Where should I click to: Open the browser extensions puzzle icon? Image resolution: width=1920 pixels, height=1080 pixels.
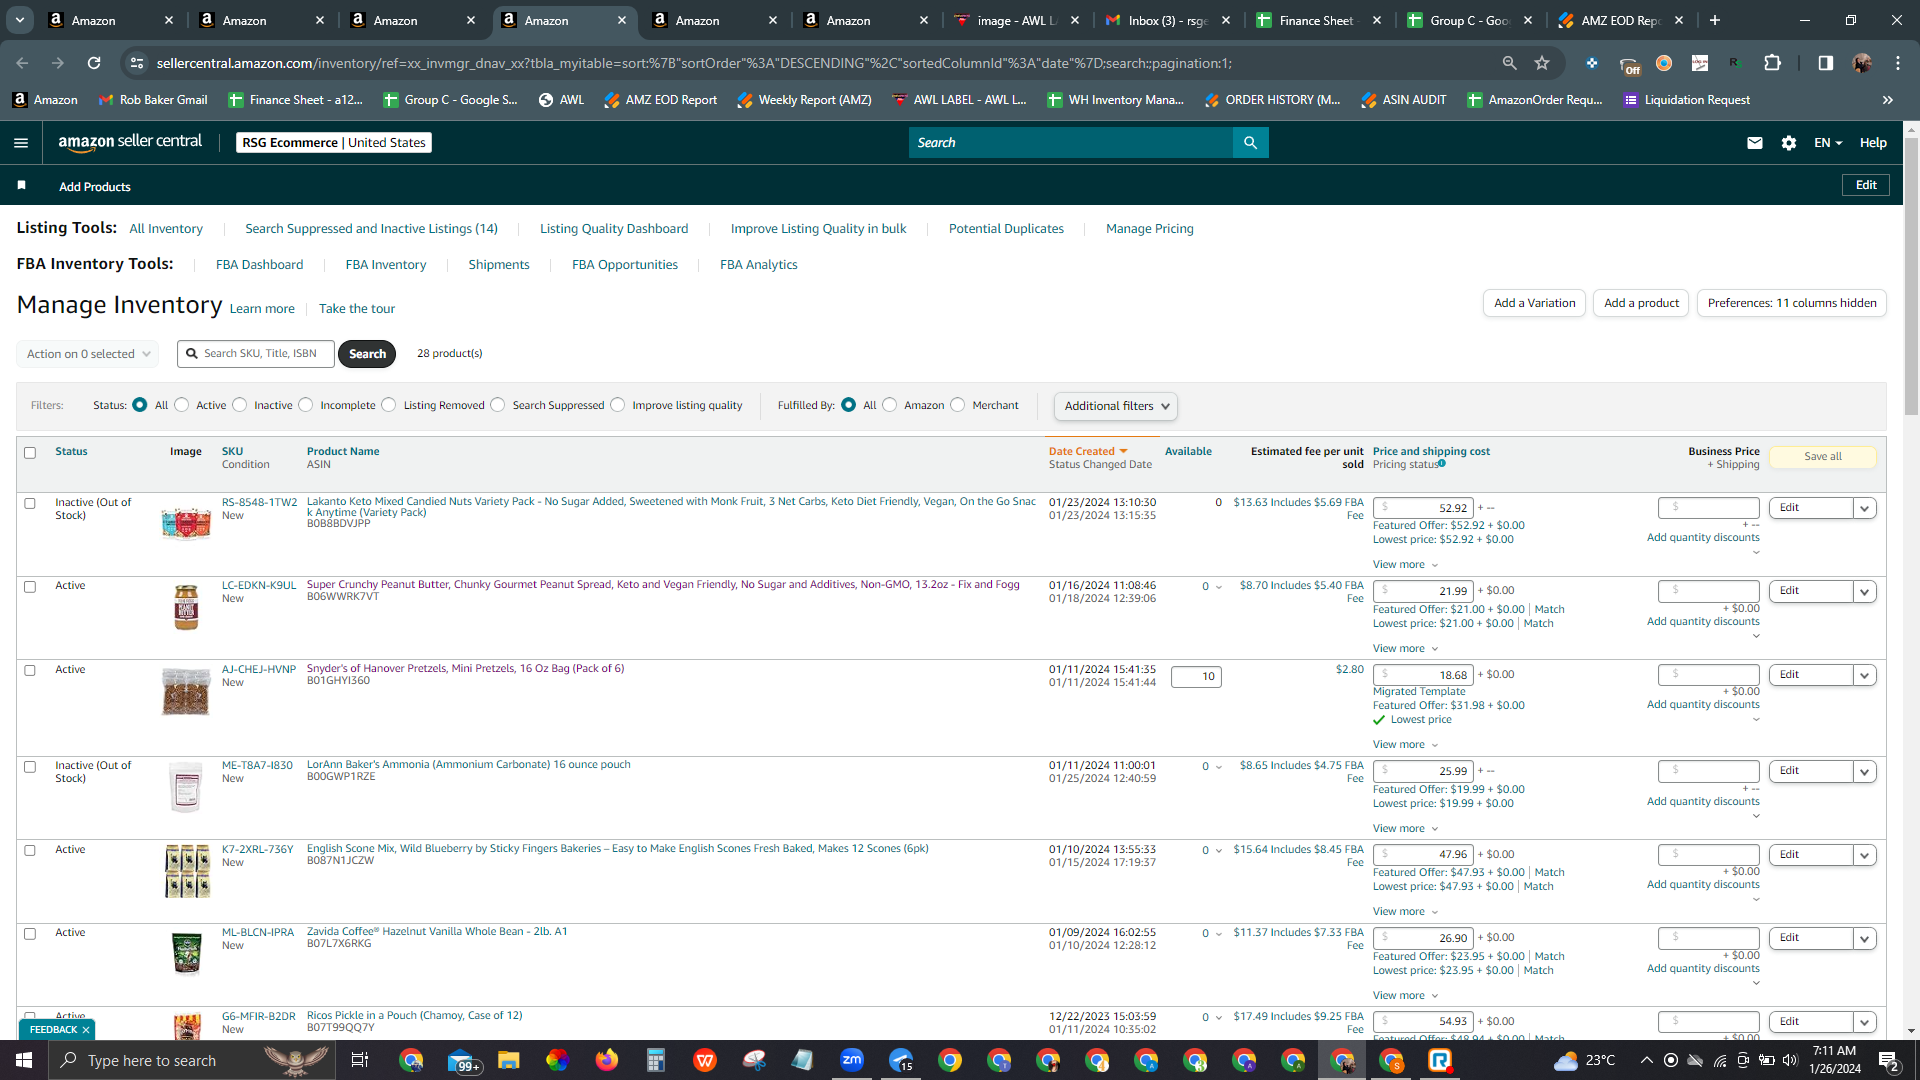(x=1773, y=63)
